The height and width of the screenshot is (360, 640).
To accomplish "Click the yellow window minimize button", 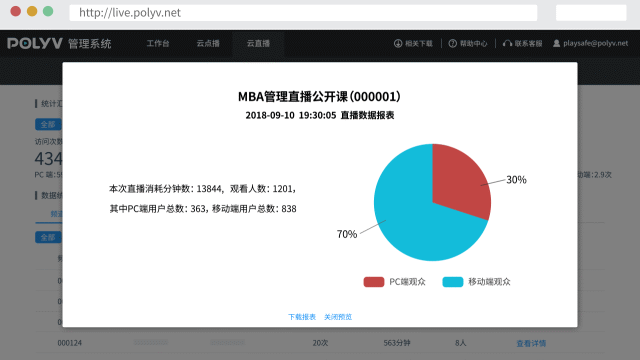I will [x=32, y=11].
